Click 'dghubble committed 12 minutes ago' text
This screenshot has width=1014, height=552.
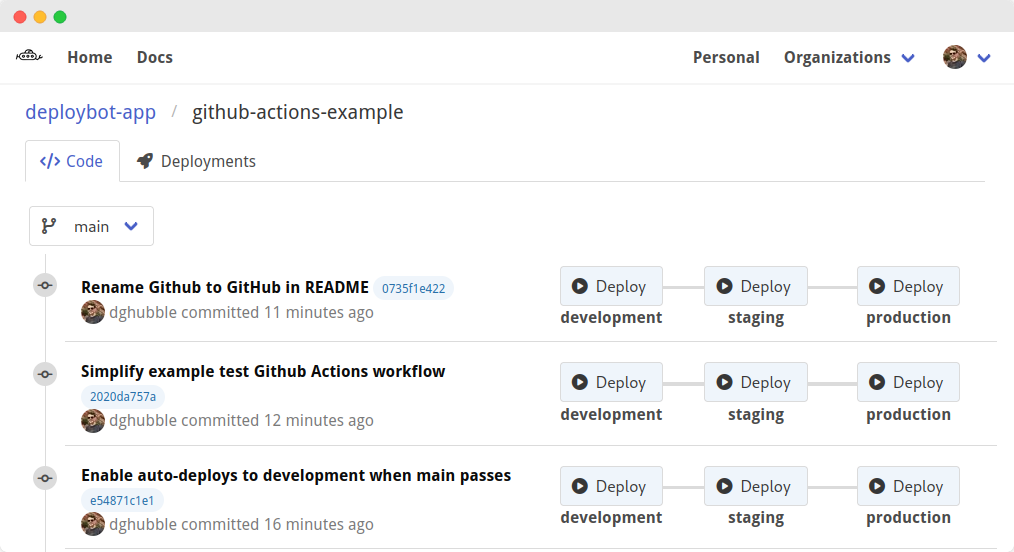point(241,421)
